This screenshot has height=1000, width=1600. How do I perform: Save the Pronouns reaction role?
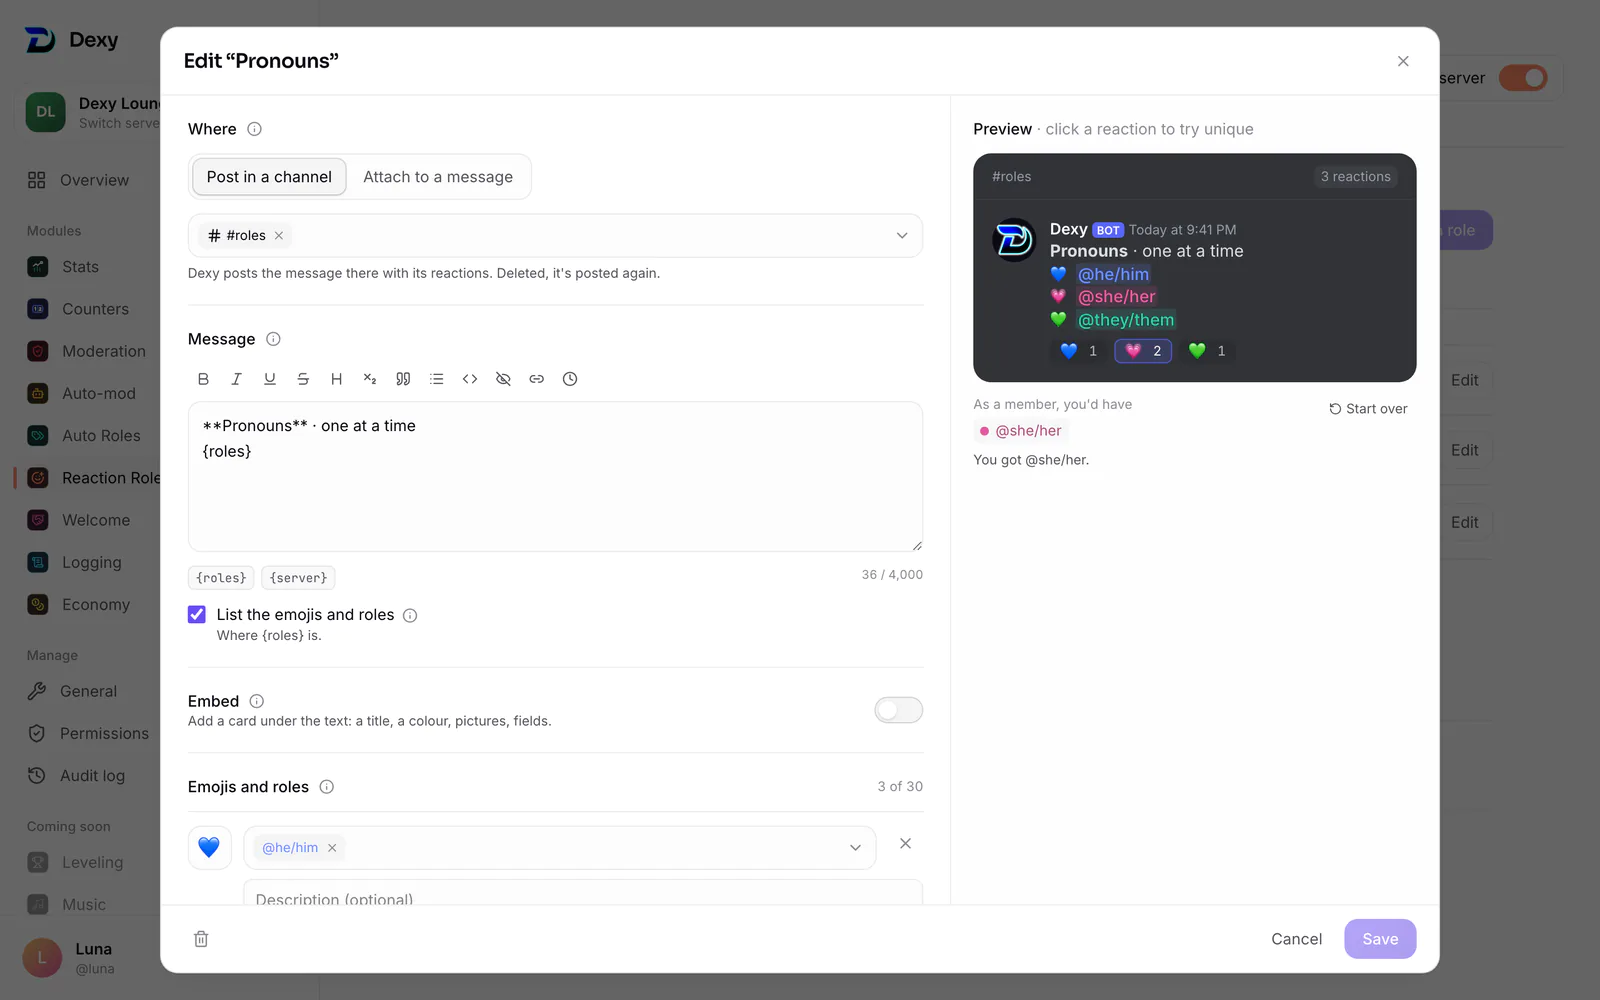(x=1380, y=939)
